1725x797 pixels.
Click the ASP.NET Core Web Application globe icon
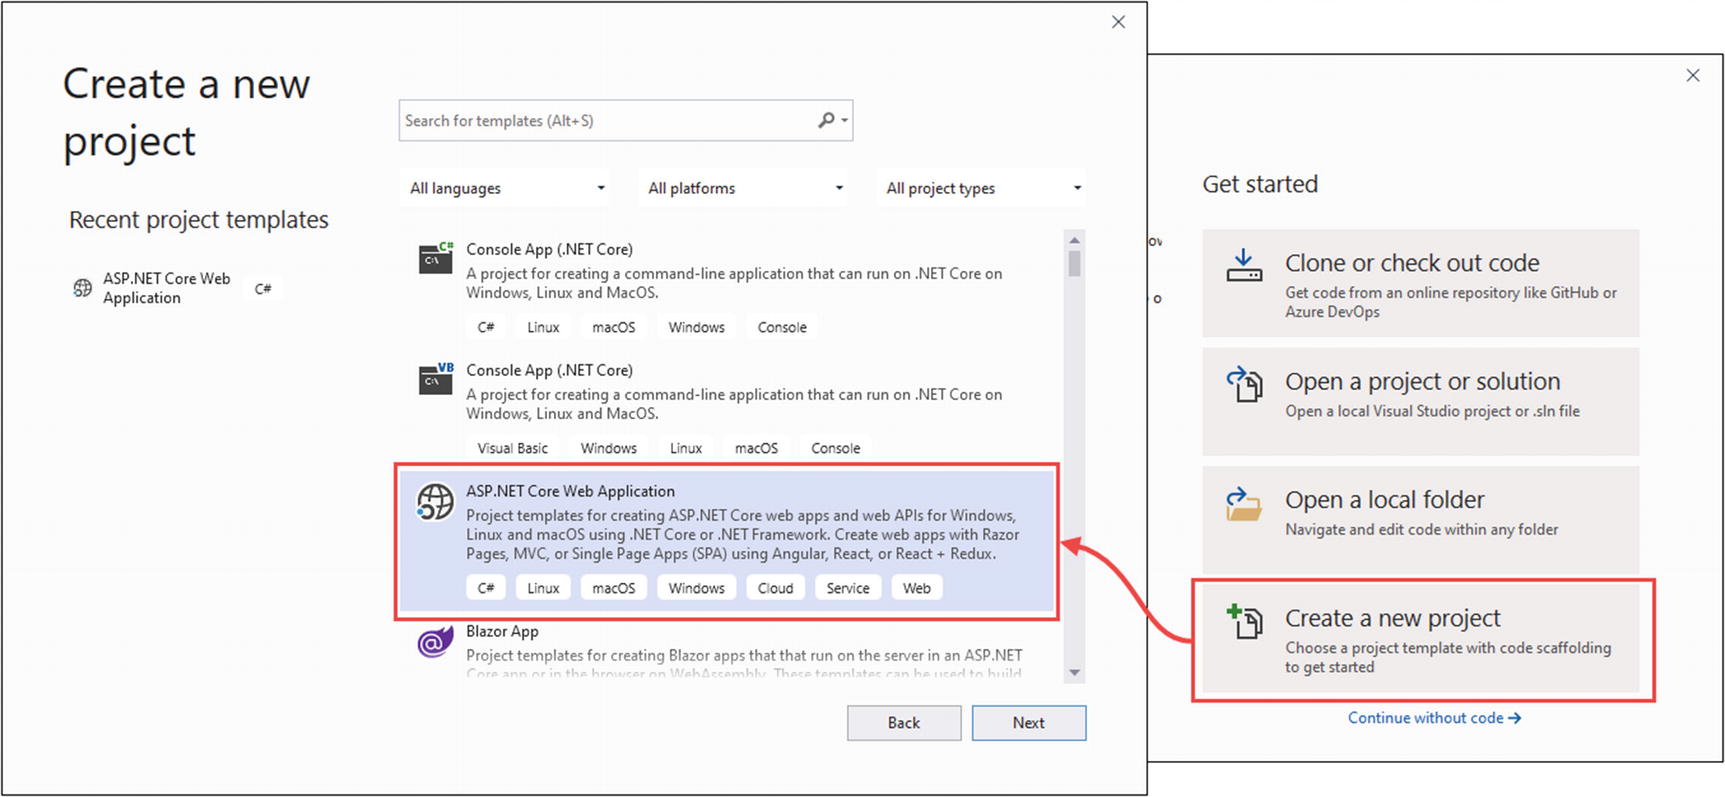435,502
